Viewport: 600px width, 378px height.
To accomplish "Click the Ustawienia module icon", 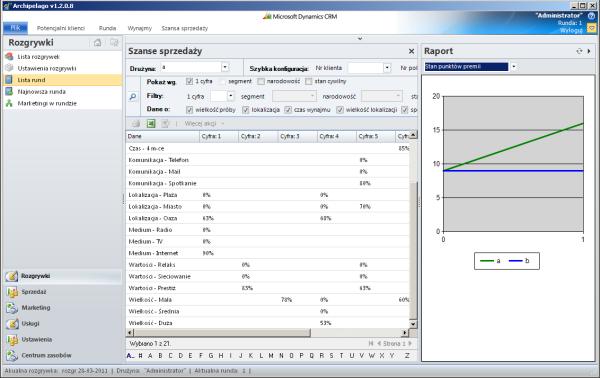I will click(x=12, y=339).
